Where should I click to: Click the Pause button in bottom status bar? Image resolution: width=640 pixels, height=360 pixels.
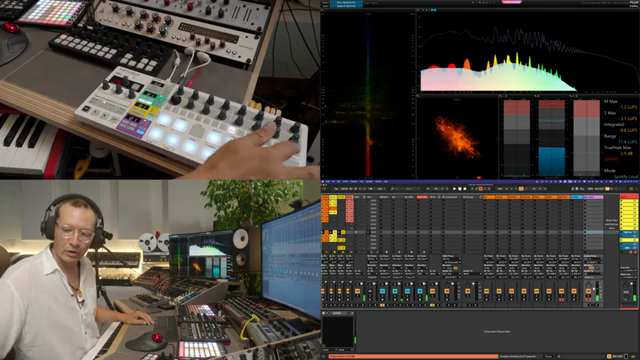548,356
